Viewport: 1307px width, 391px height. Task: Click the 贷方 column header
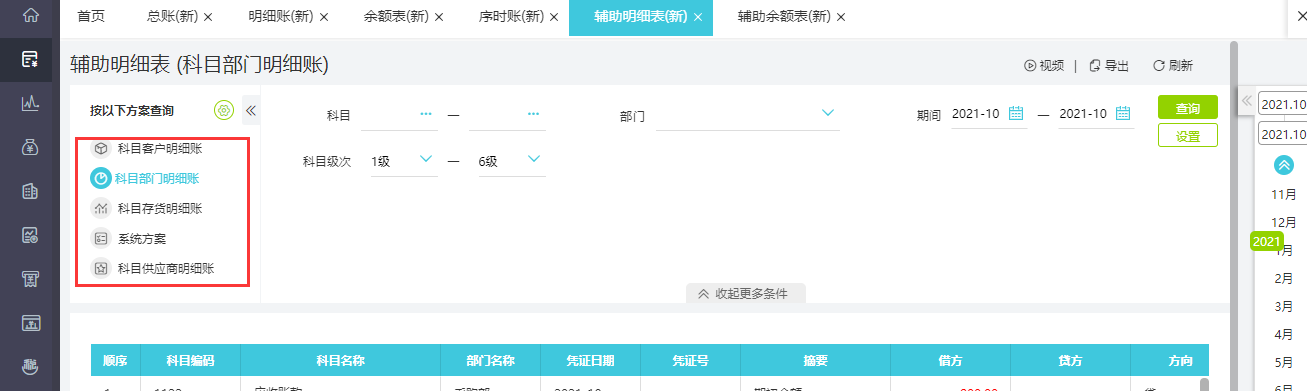(1070, 360)
